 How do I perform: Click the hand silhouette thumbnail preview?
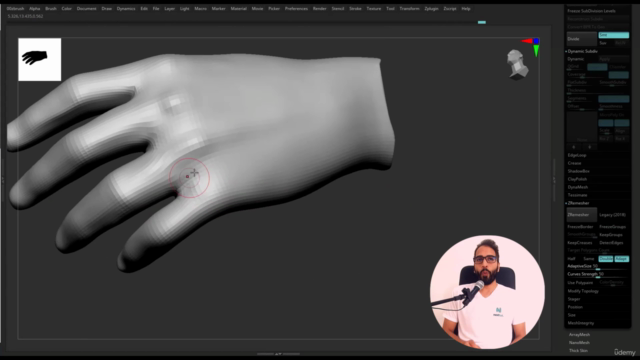40,60
